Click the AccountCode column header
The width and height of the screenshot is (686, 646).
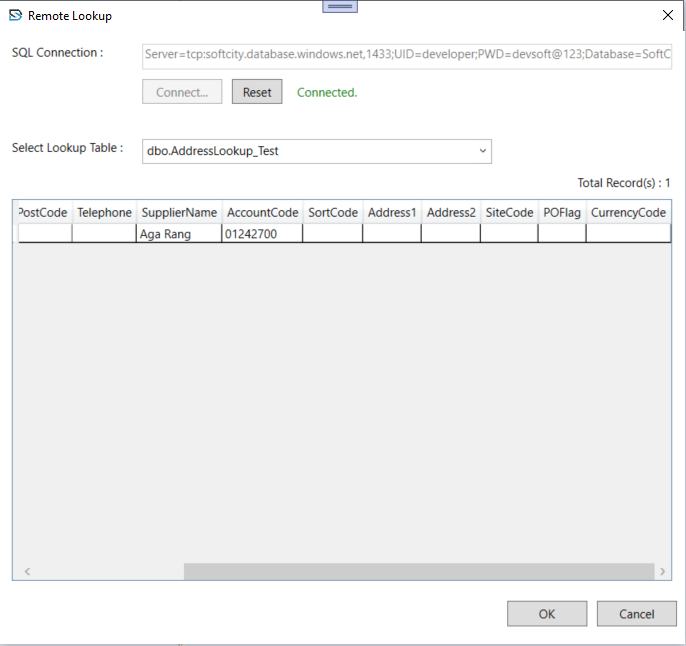coord(262,213)
